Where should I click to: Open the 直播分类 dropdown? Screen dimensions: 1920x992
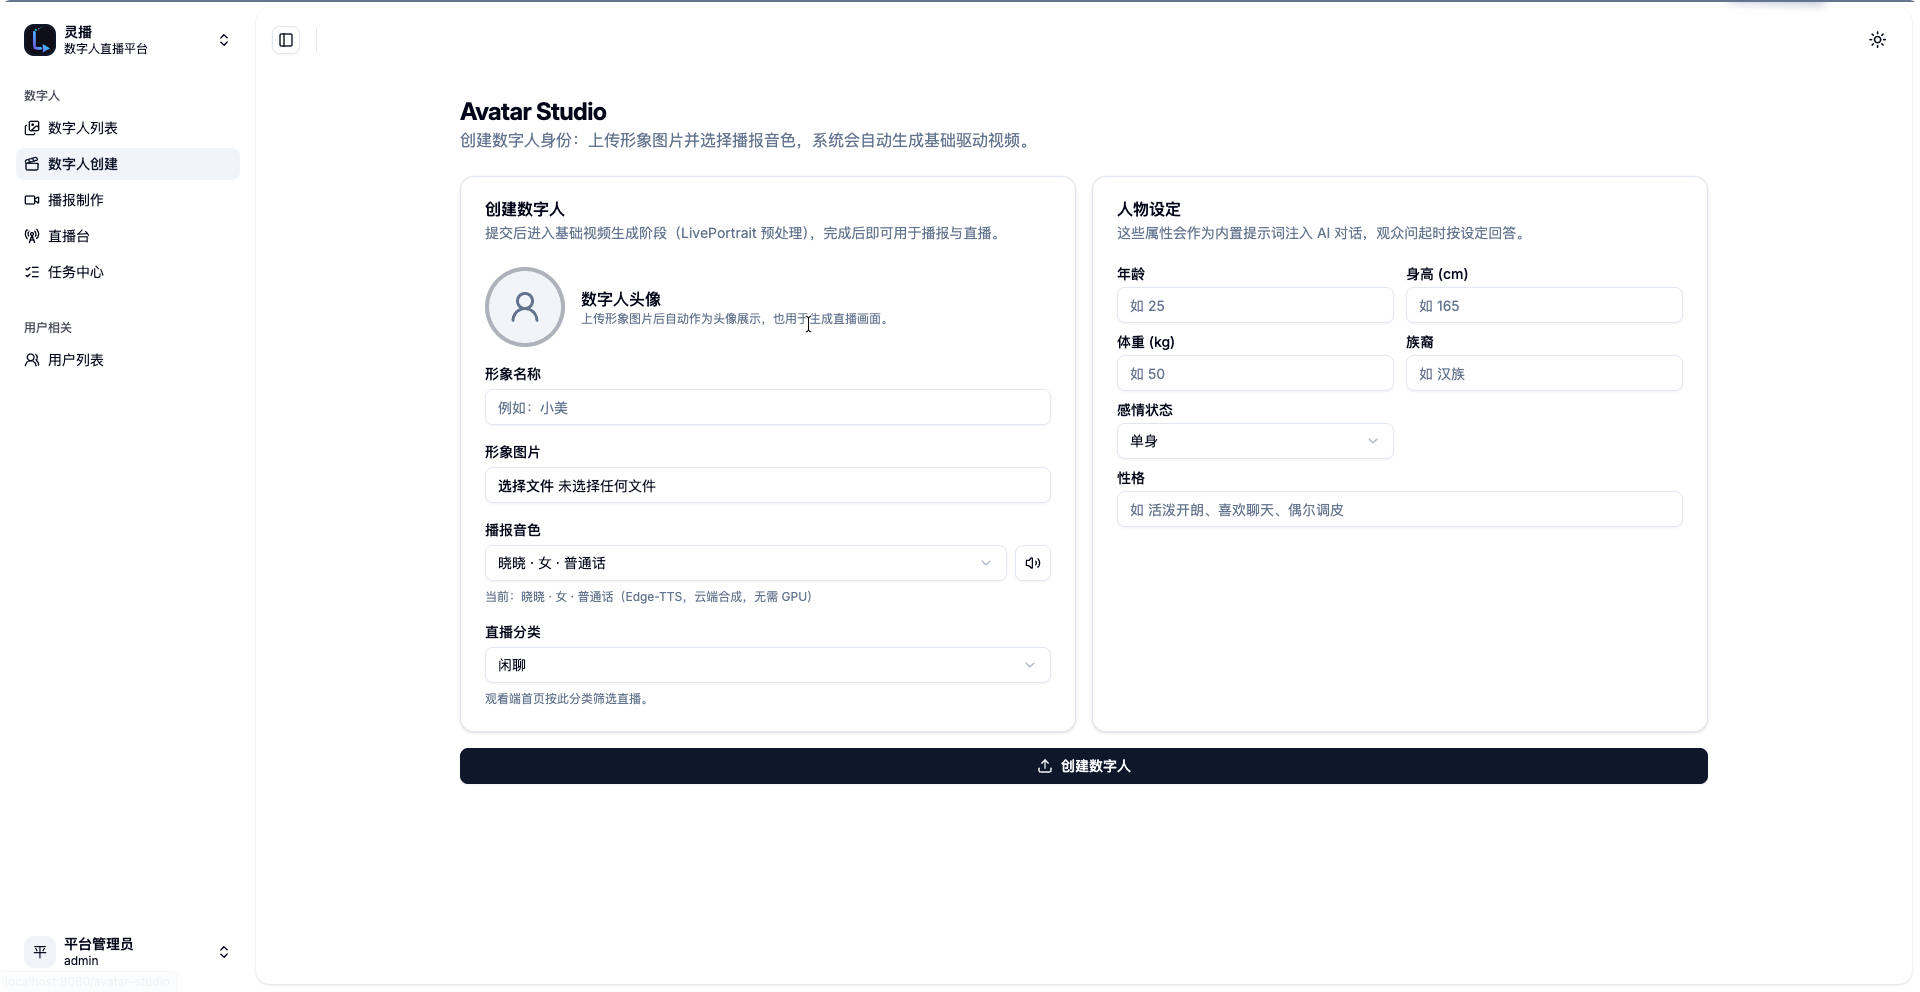pyautogui.click(x=768, y=665)
